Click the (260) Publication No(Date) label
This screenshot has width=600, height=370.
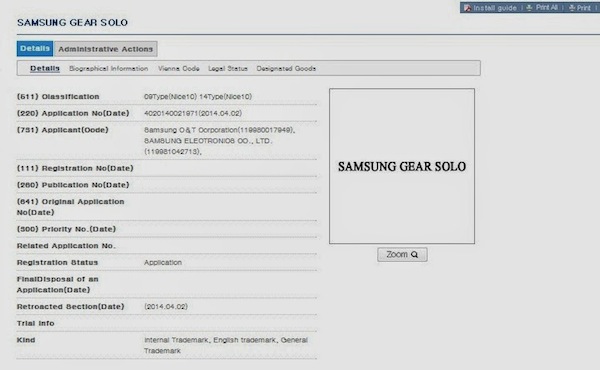click(x=73, y=185)
